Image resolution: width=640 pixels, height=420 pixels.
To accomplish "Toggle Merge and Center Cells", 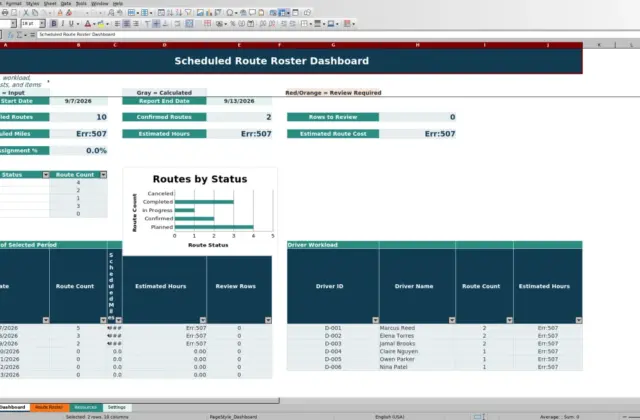I will point(189,24).
